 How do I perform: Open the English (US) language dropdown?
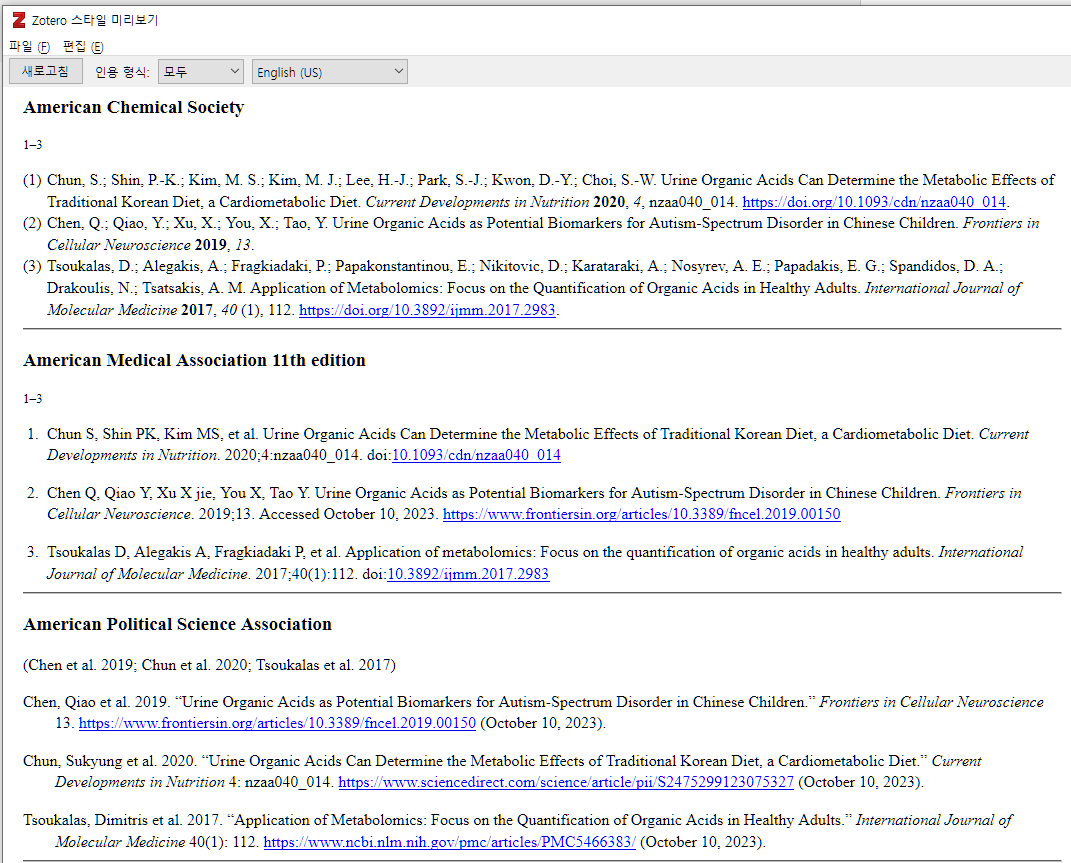click(330, 72)
